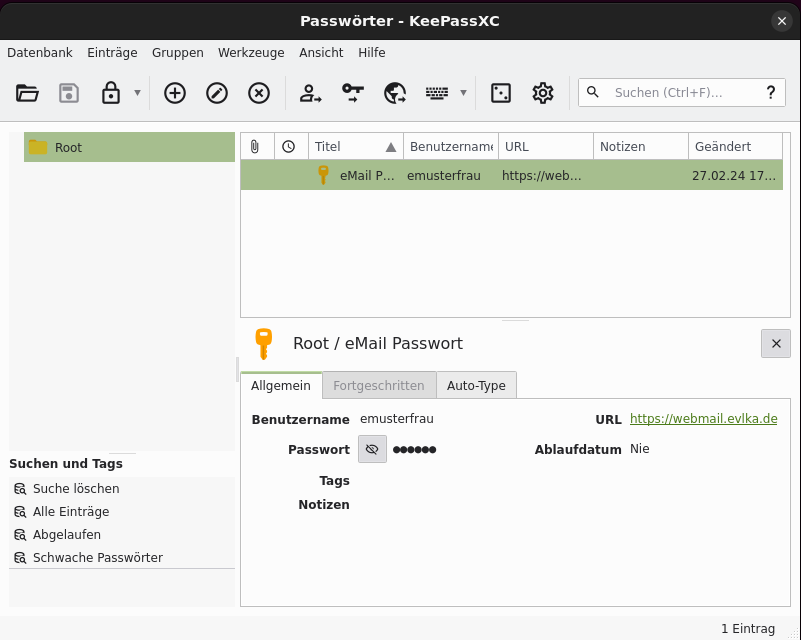Select the Root group folder
The image size is (801, 640).
coord(129,147)
